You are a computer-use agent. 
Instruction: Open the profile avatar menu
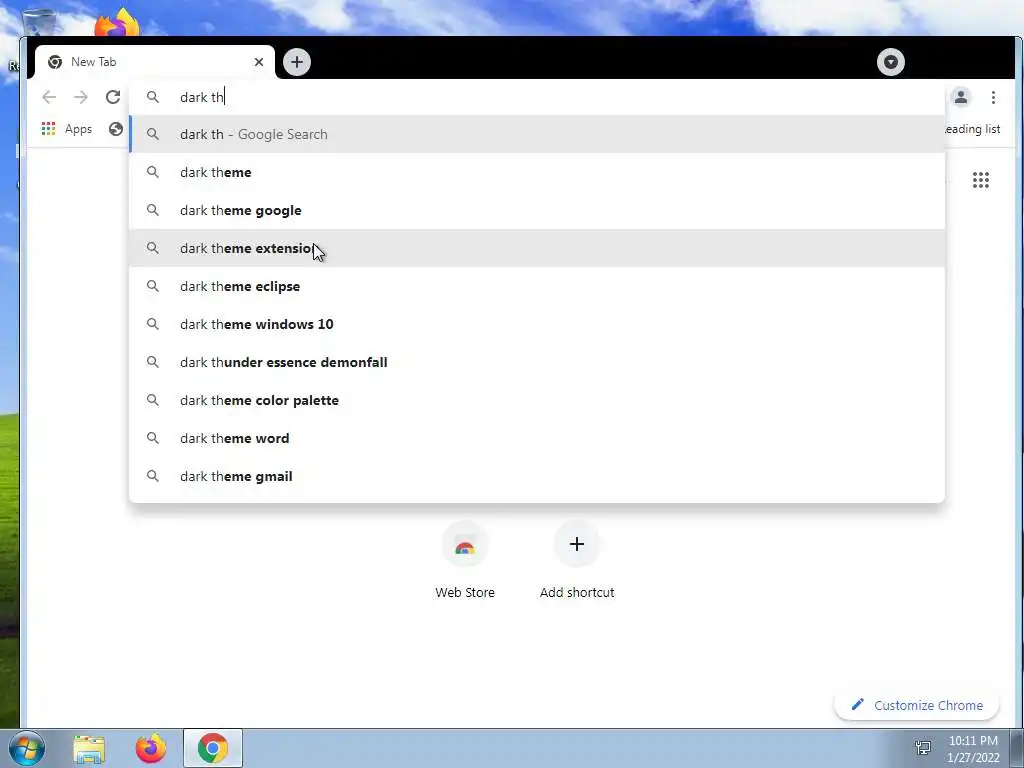[961, 97]
